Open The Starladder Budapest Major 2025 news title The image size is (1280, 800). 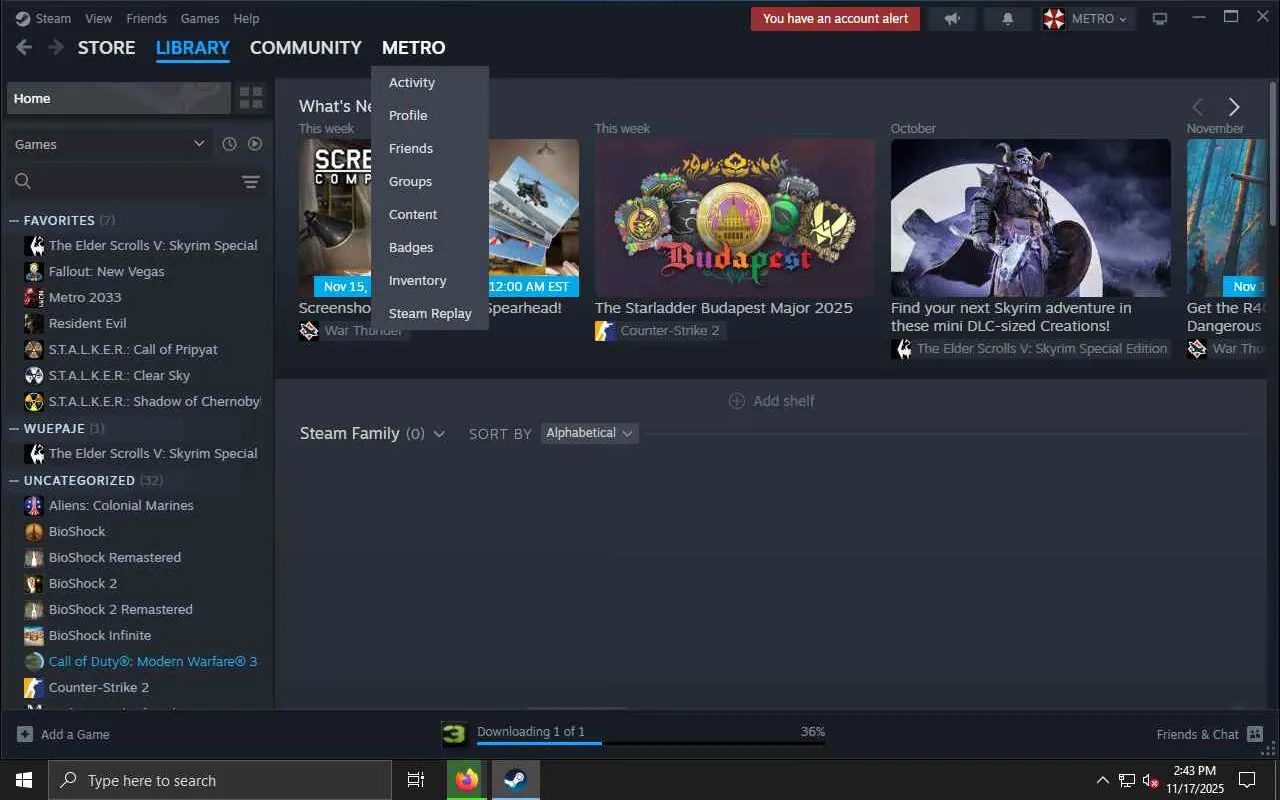tap(724, 308)
